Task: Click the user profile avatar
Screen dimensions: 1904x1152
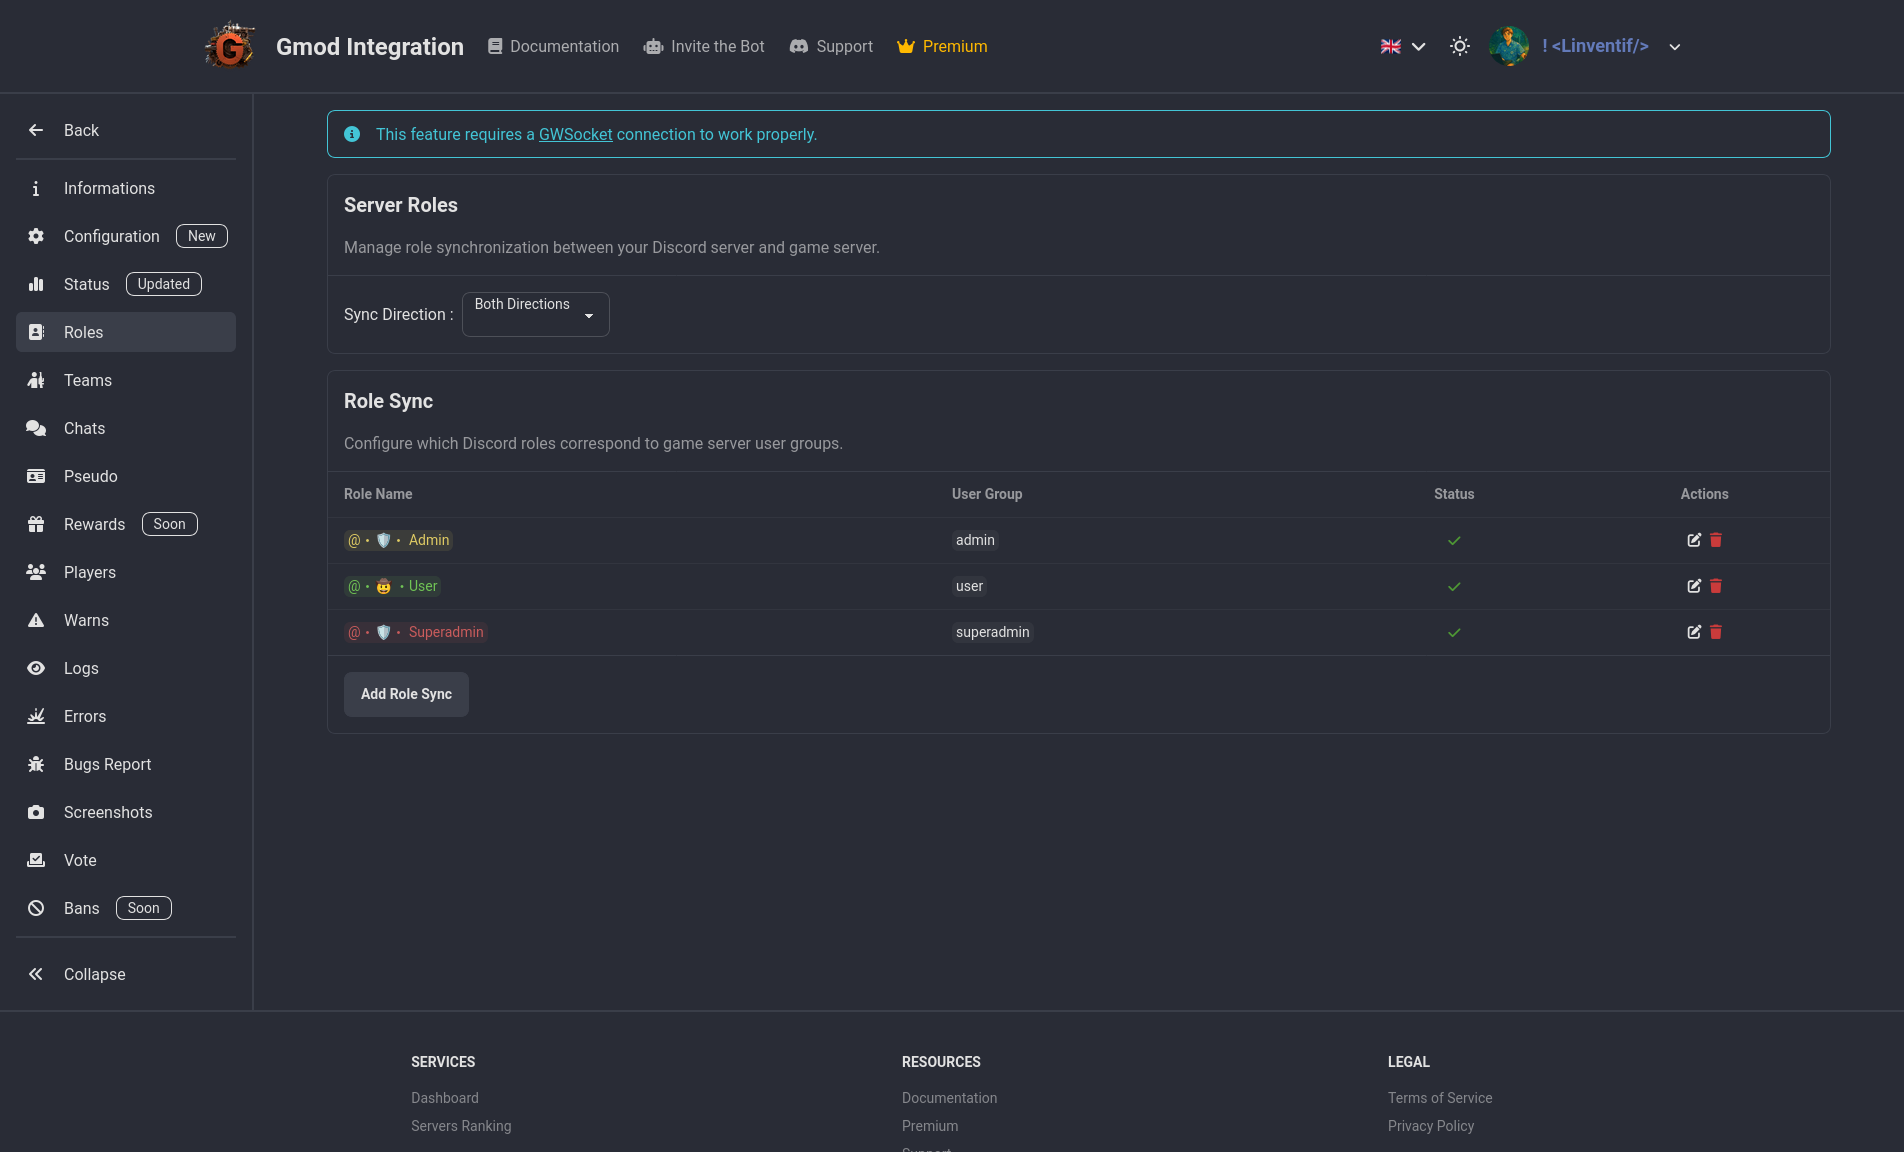Action: pos(1508,46)
